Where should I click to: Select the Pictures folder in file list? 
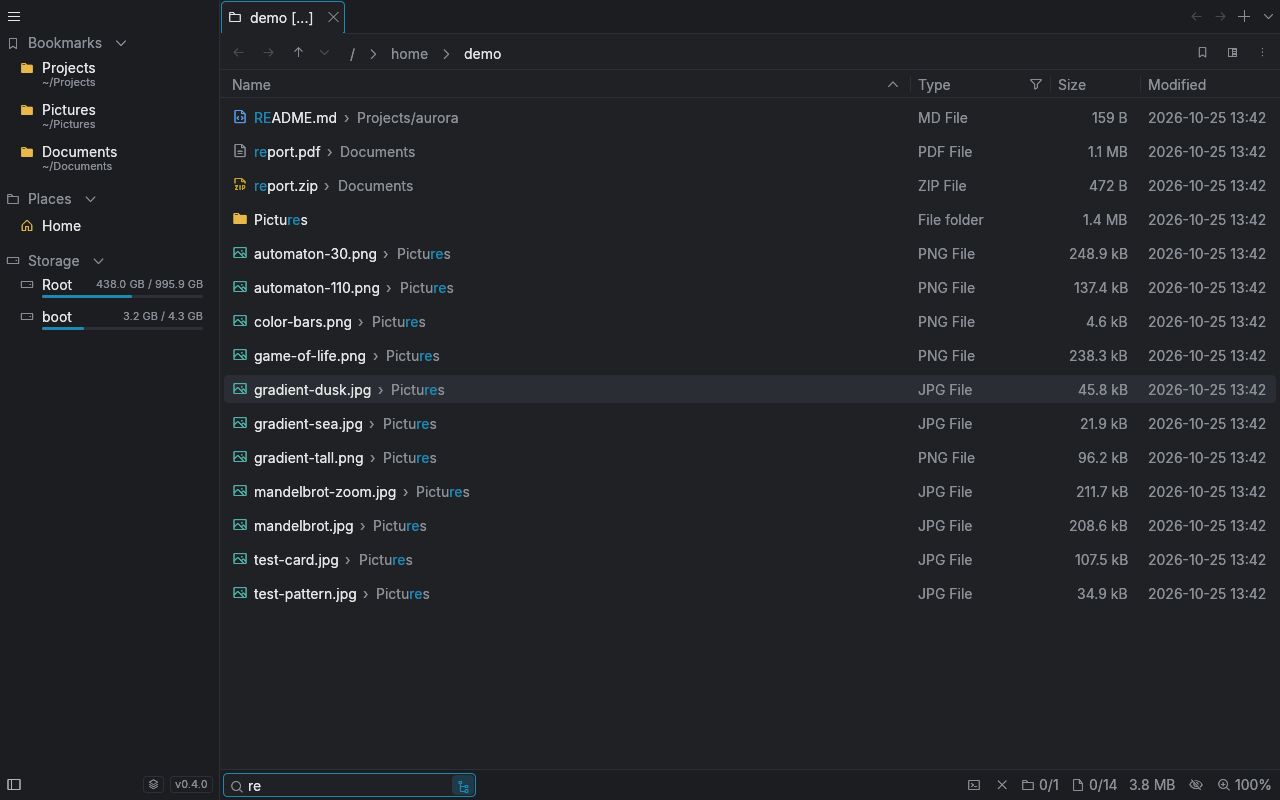pyautogui.click(x=750, y=220)
